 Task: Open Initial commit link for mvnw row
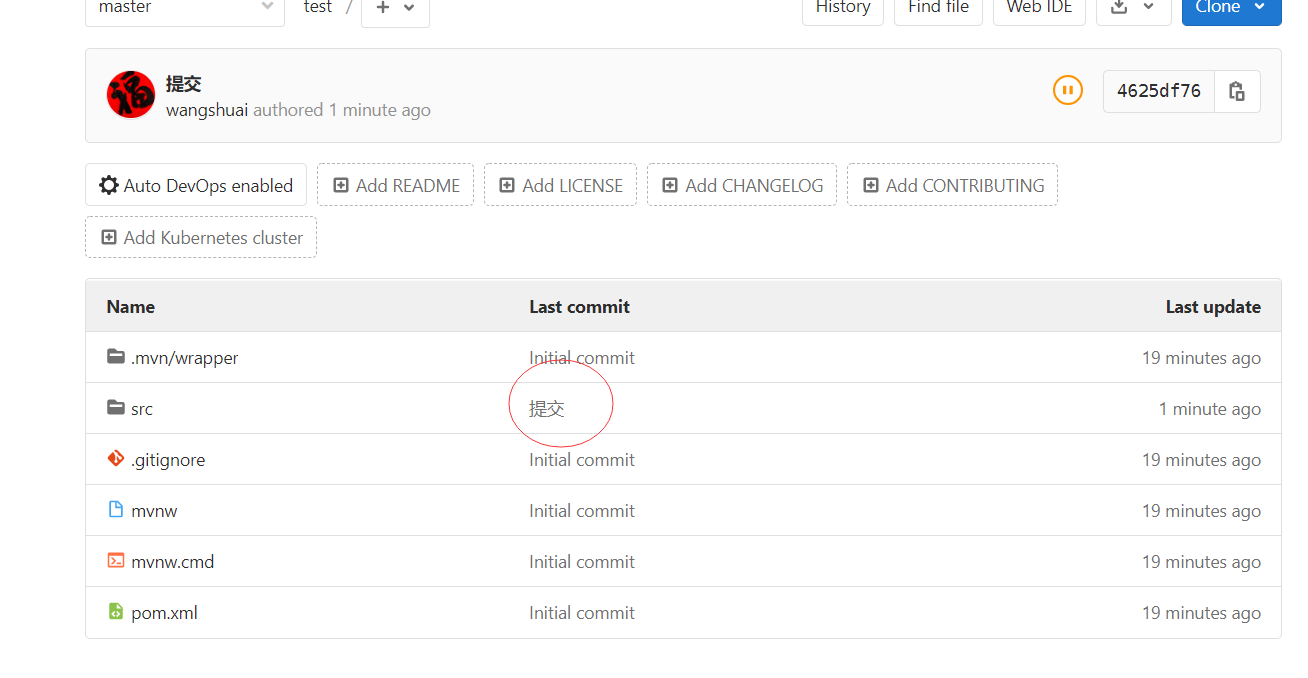click(582, 510)
